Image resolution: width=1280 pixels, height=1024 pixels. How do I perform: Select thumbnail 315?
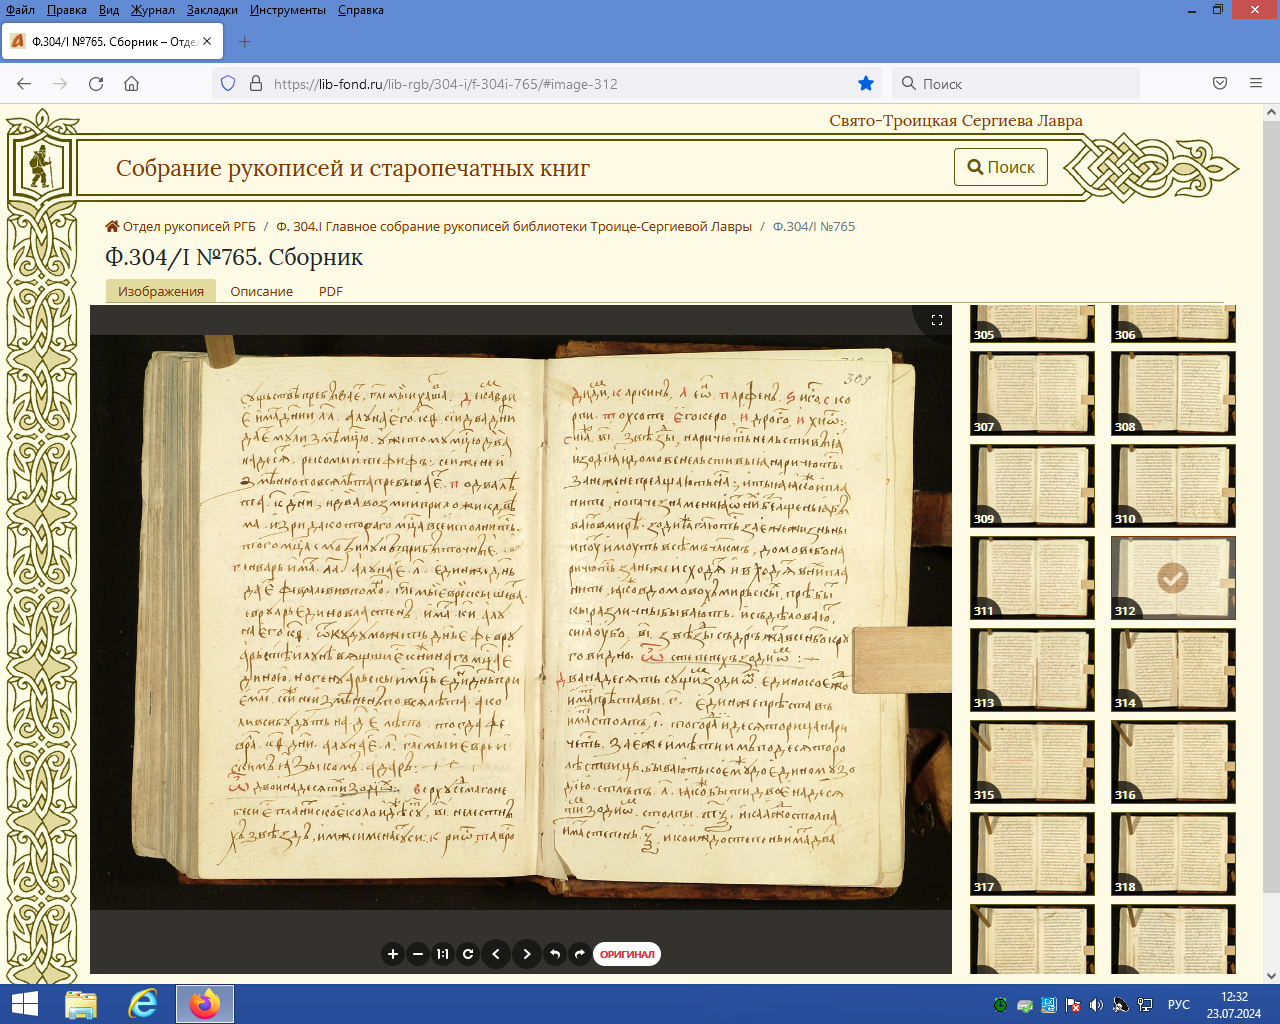[1032, 761]
